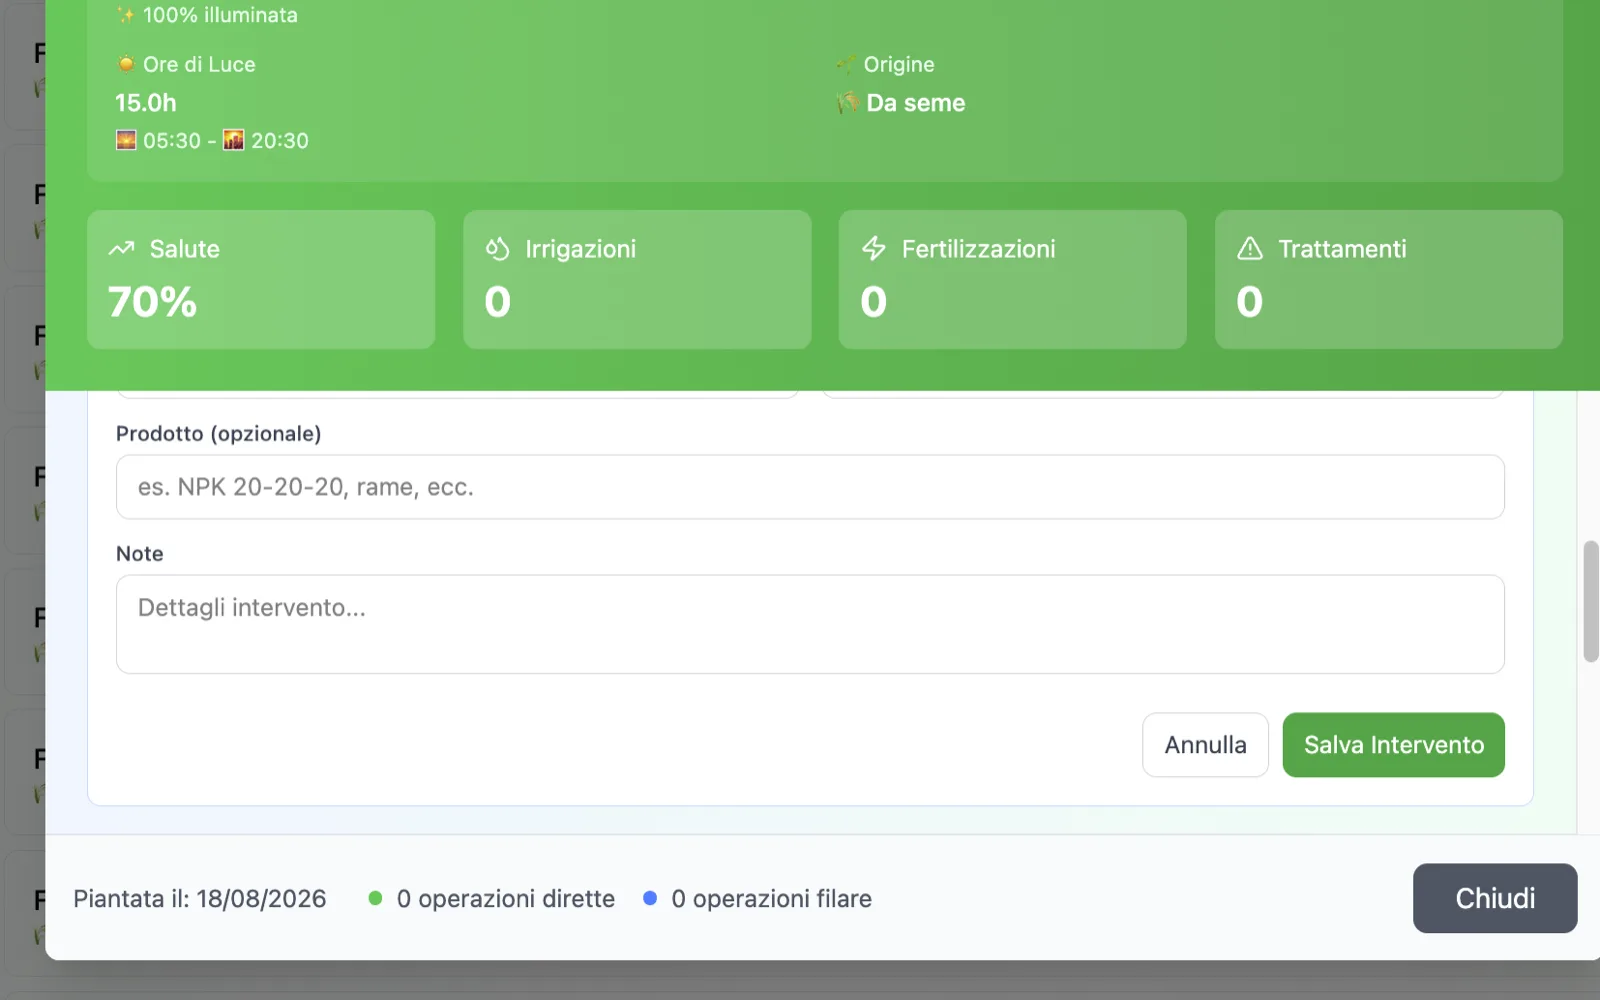
Task: Open the Salute 70% stat card
Action: pos(261,279)
